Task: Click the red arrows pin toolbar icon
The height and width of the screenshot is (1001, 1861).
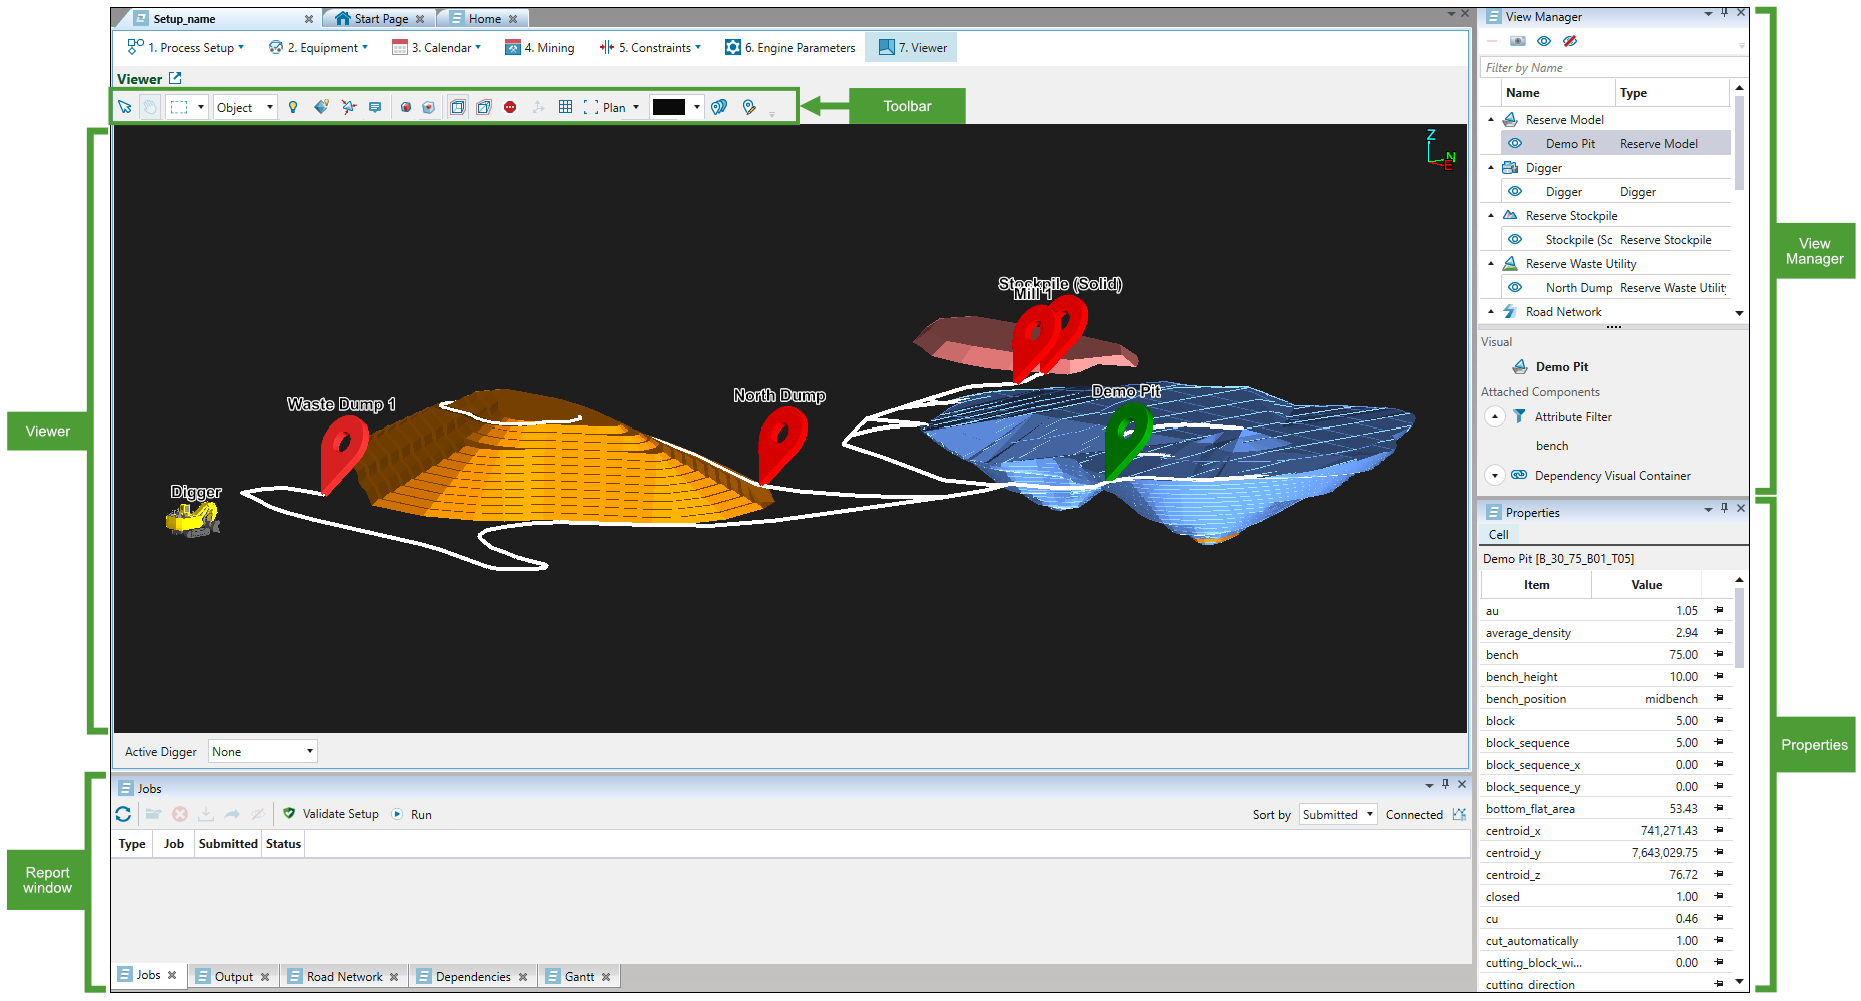Action: [348, 107]
